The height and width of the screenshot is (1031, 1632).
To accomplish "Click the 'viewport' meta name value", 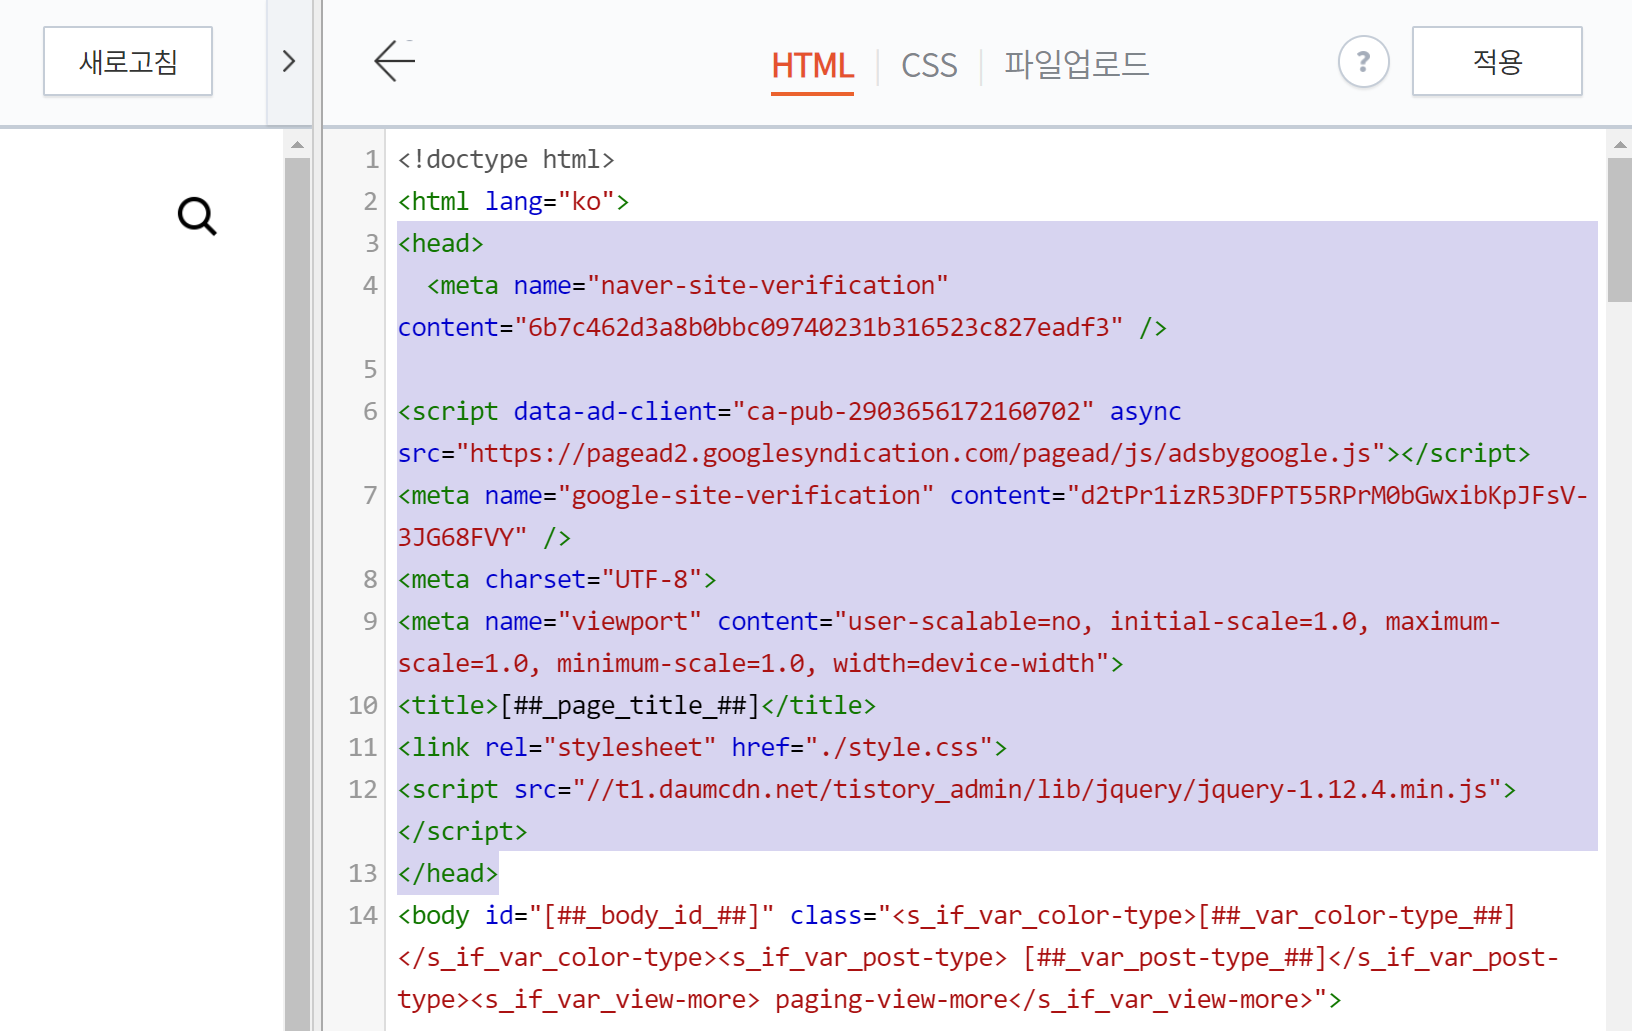I will (x=630, y=622).
